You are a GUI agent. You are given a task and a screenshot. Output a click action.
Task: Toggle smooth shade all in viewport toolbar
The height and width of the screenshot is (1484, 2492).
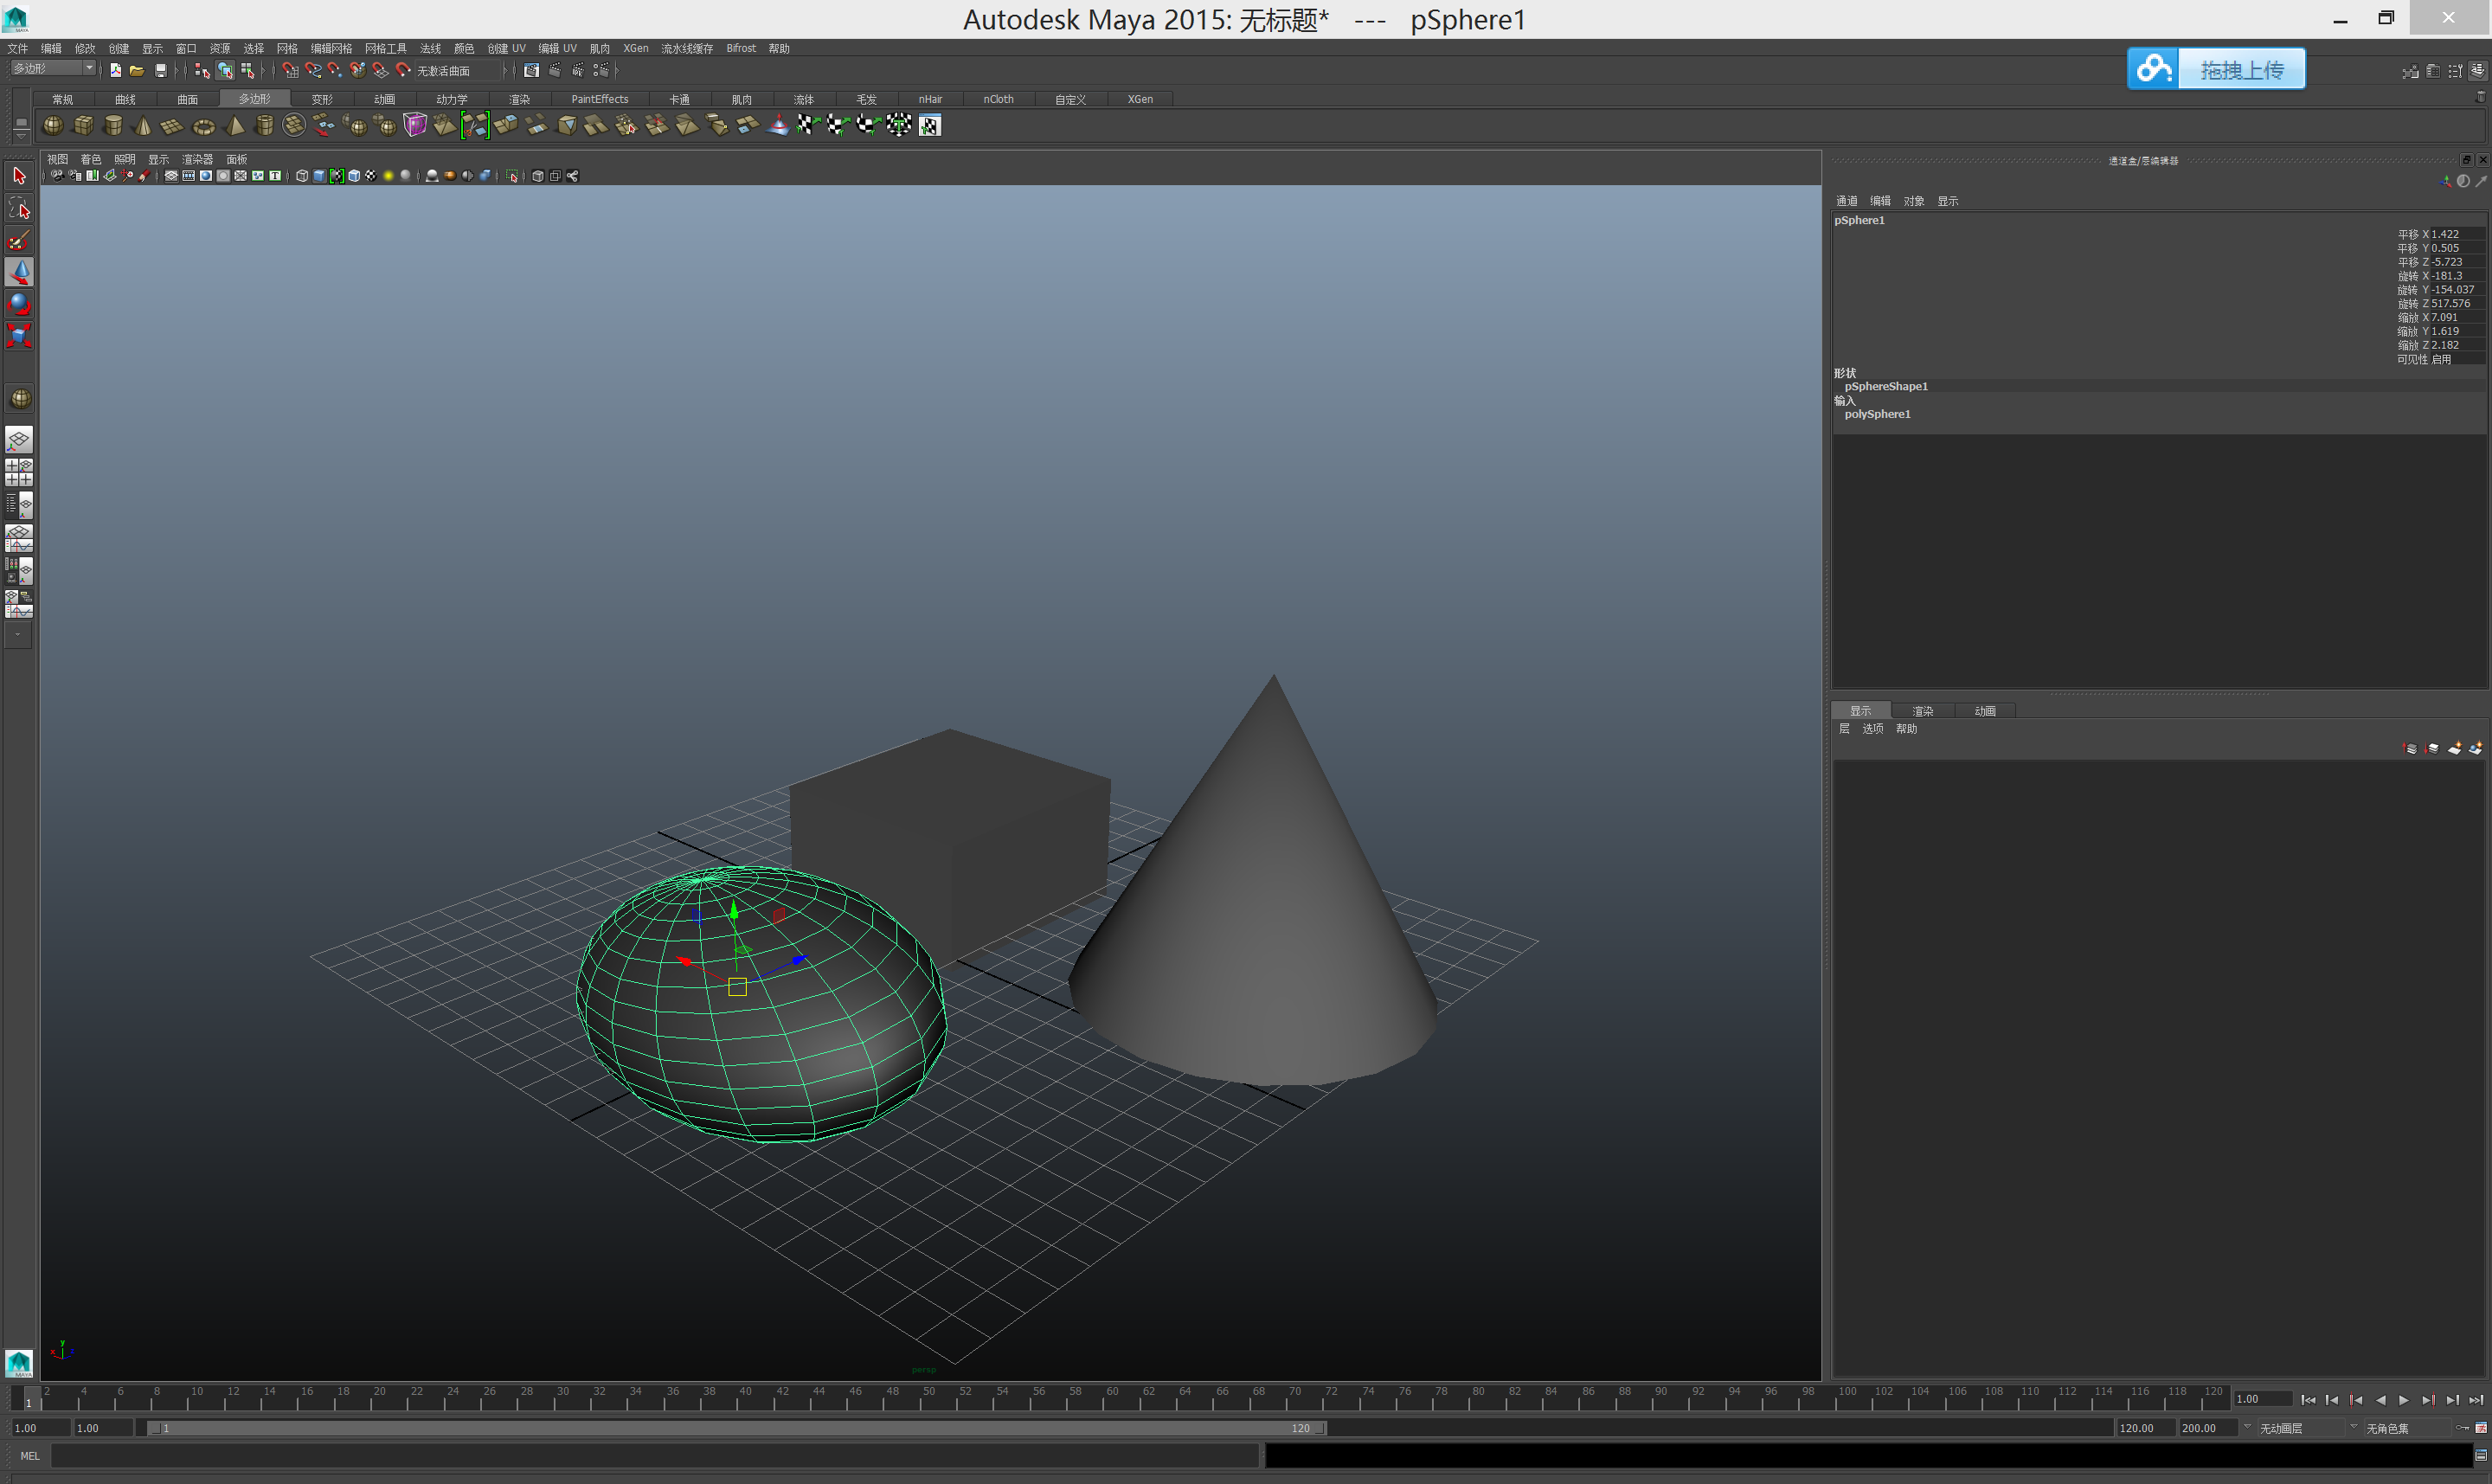(x=319, y=176)
